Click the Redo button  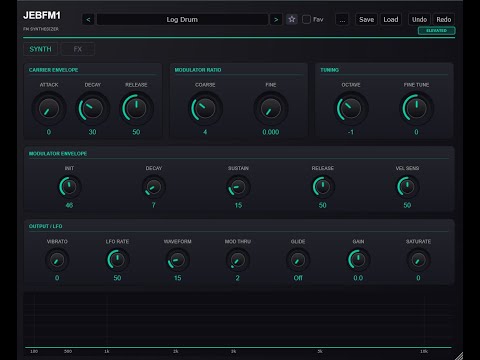click(444, 20)
